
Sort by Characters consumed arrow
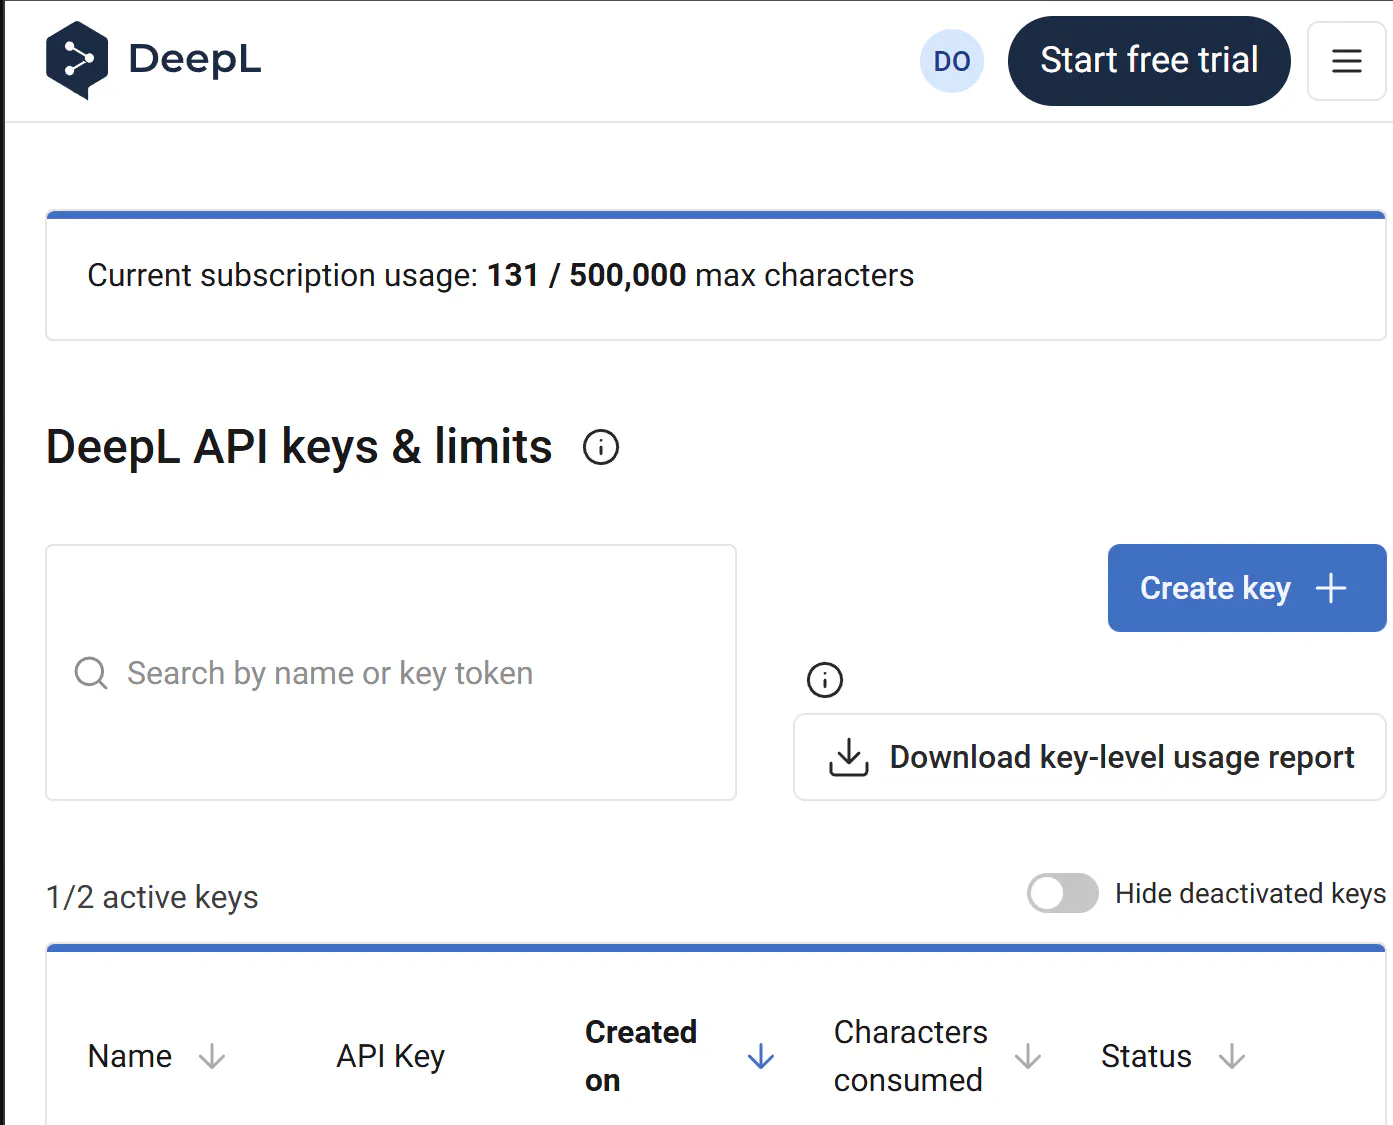[1028, 1056]
